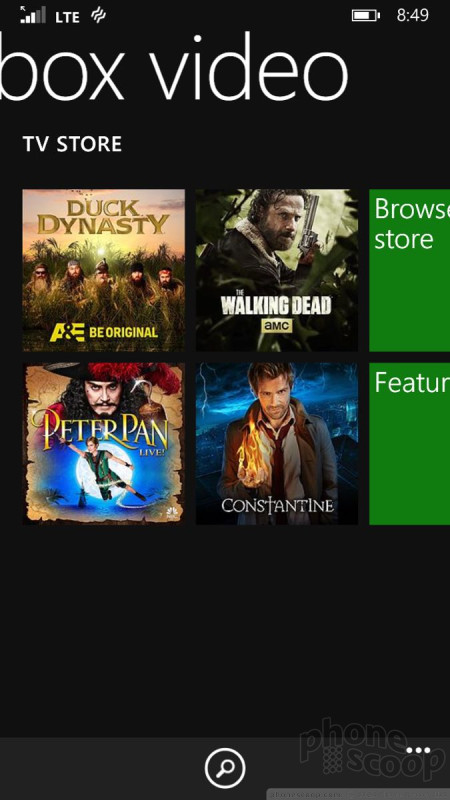Tap the battery status icon

click(365, 16)
